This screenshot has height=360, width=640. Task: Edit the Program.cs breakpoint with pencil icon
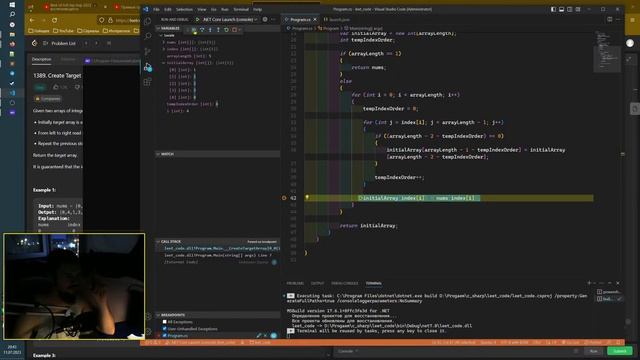[x=258, y=336]
